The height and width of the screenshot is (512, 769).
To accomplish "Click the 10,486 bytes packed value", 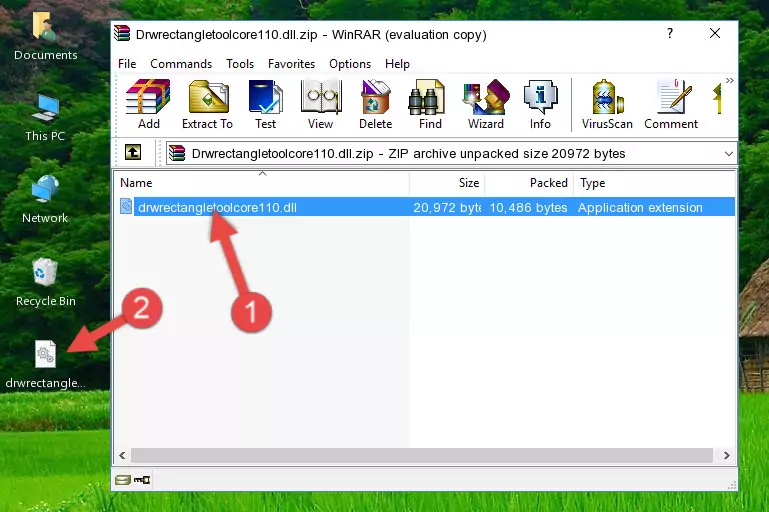I will (528, 207).
